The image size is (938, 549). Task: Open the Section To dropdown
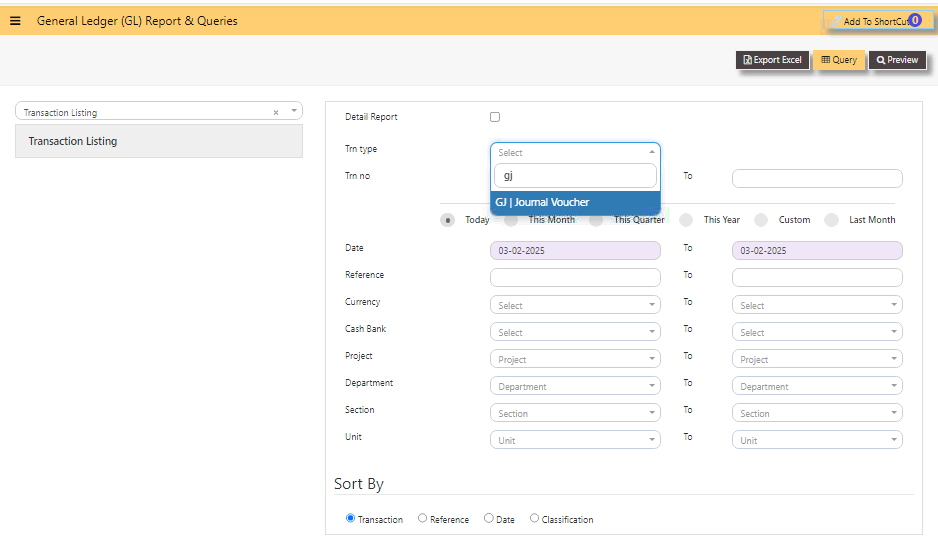(x=817, y=413)
